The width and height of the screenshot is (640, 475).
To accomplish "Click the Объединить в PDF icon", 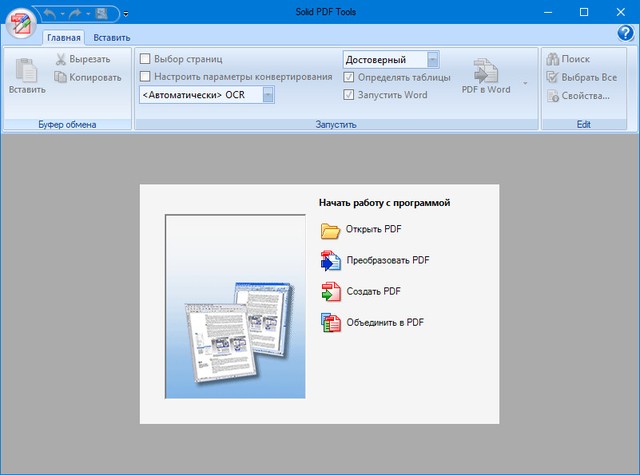I will [x=330, y=323].
